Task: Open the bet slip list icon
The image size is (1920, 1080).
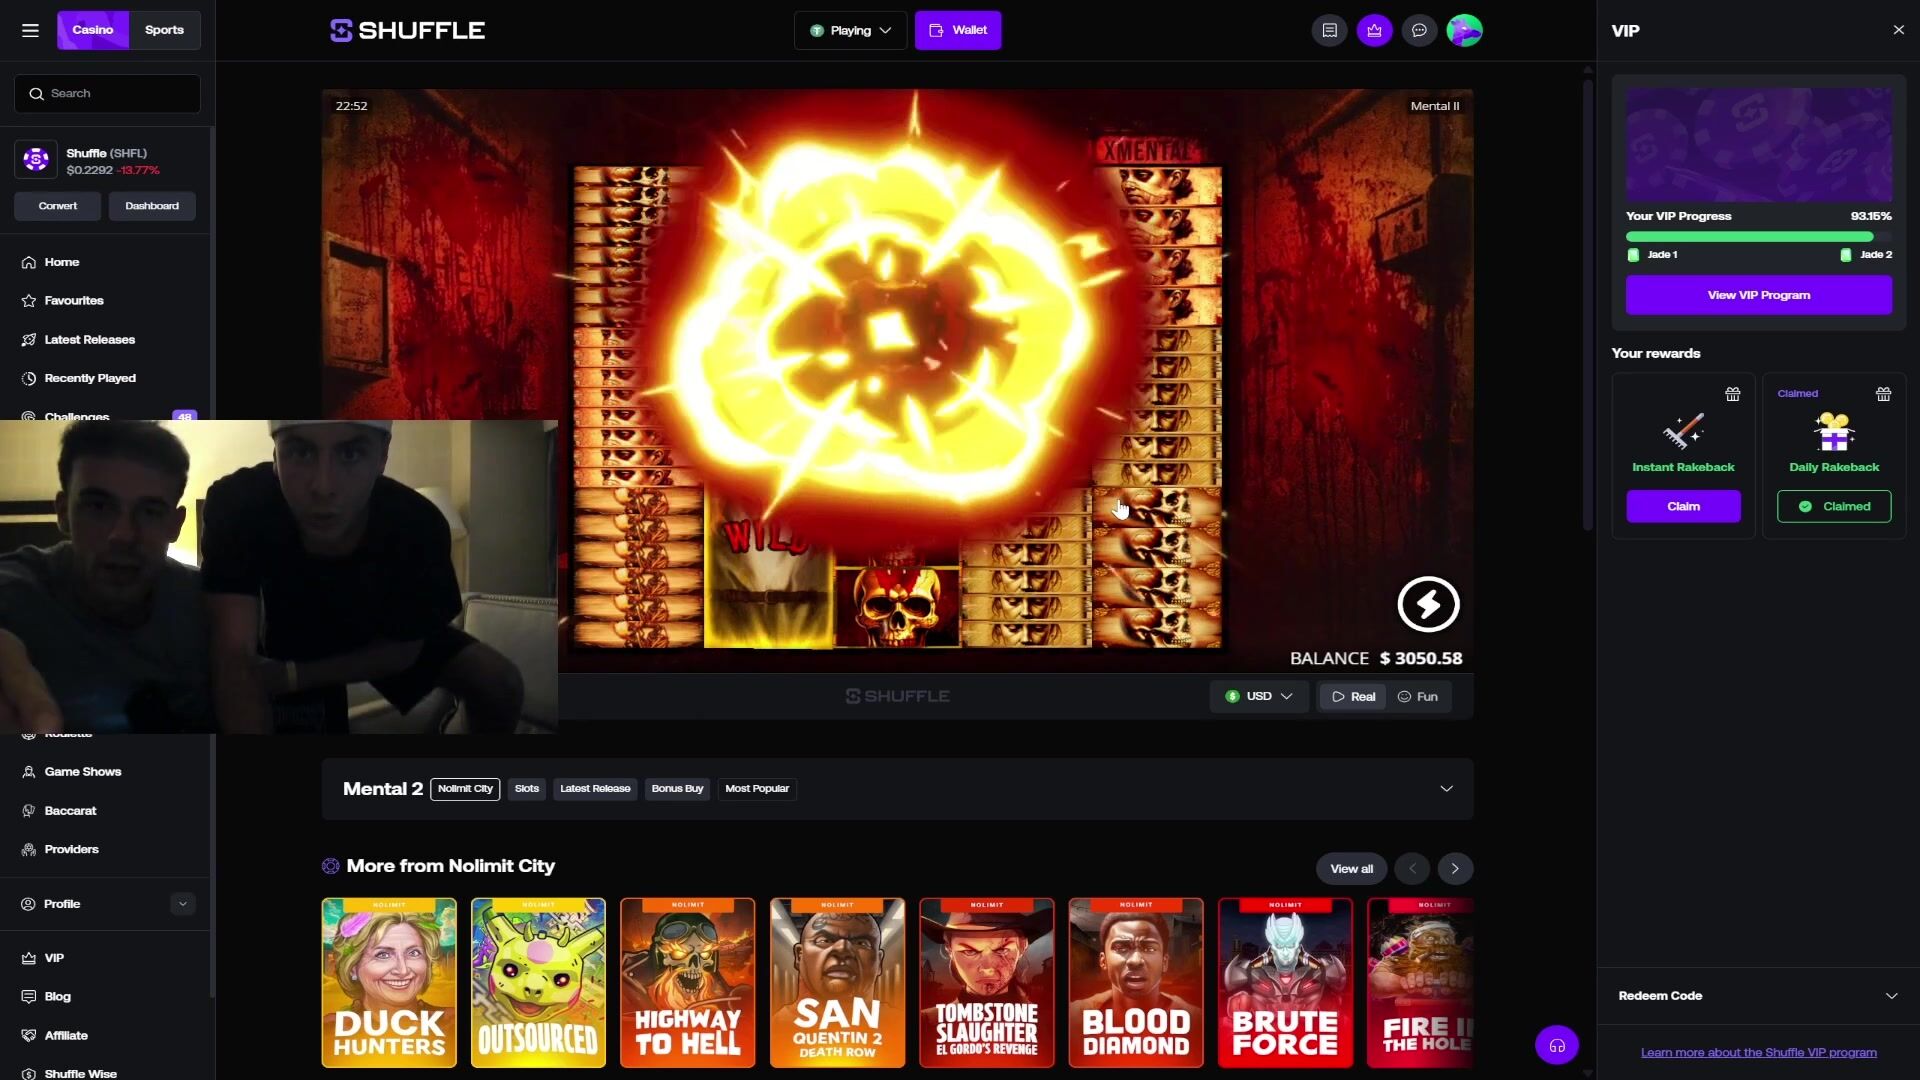Action: point(1329,30)
